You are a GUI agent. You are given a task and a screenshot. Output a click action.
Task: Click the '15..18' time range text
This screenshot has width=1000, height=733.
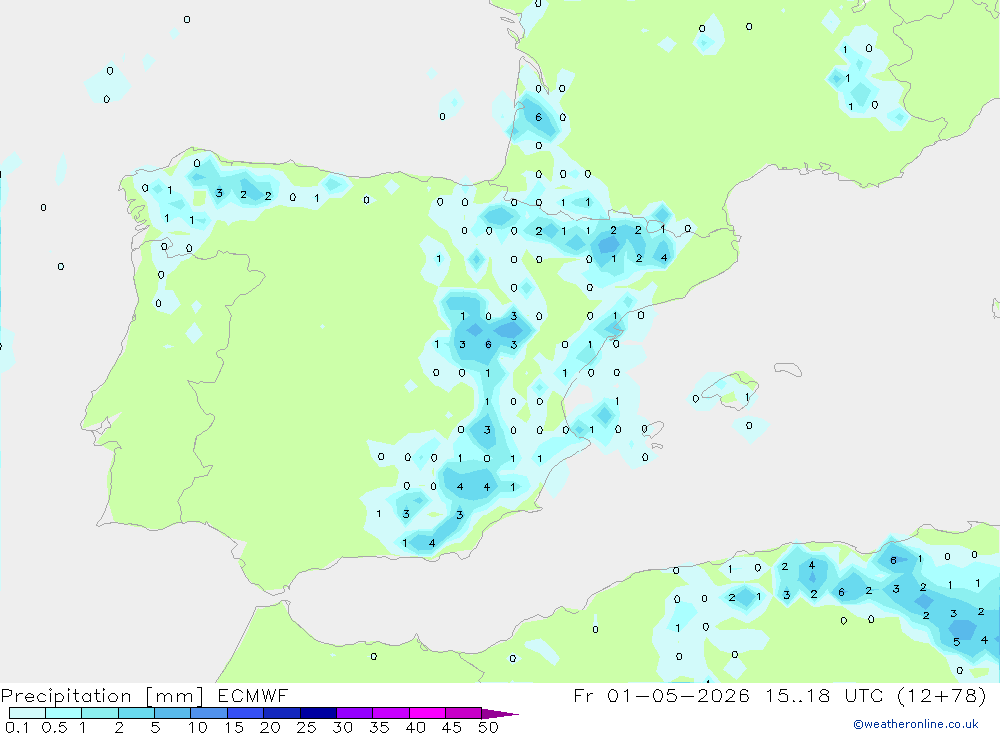coord(798,695)
